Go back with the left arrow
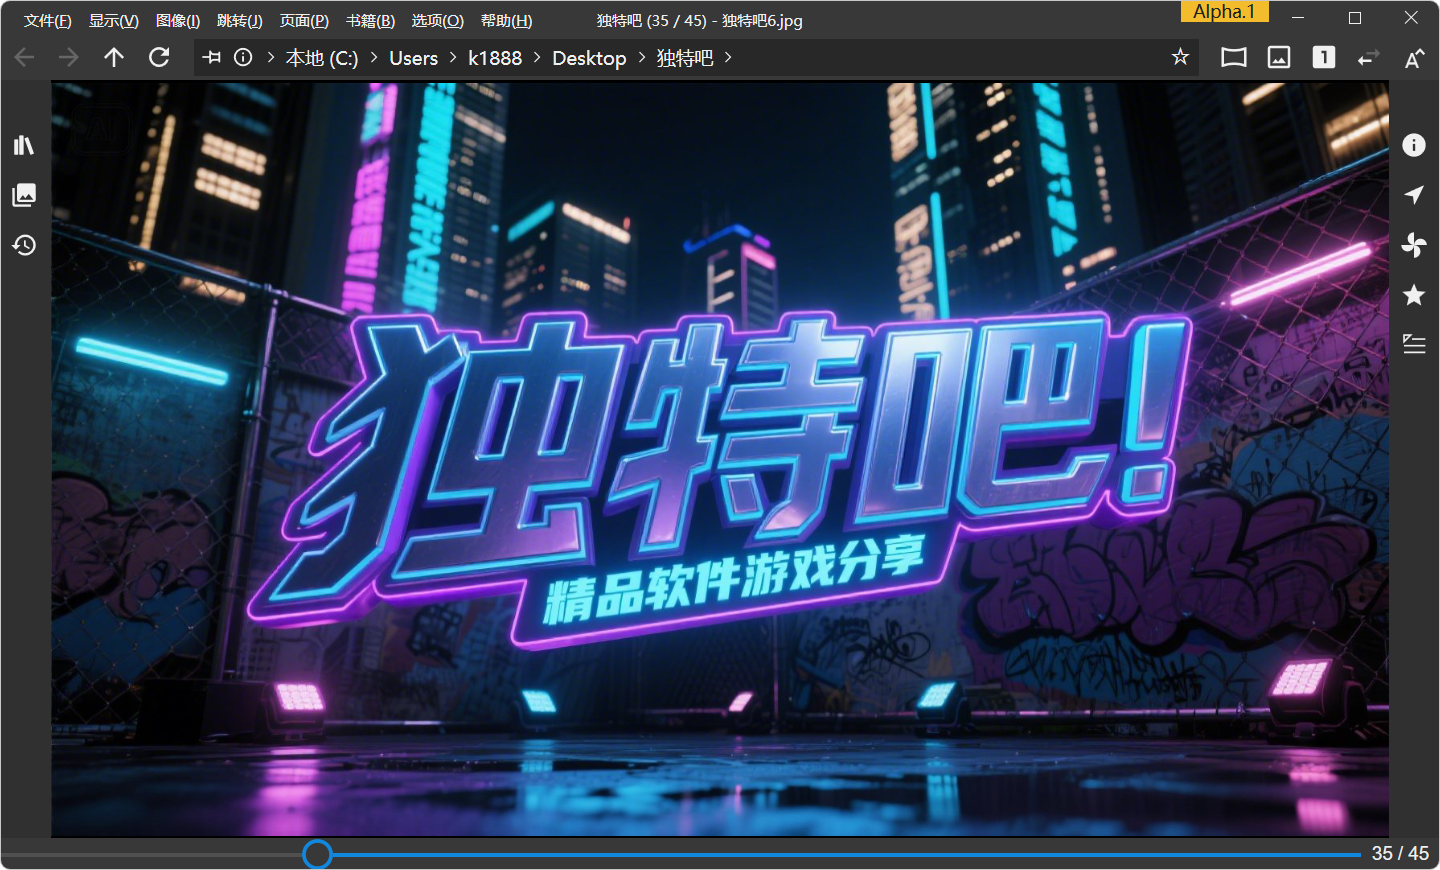Image resolution: width=1440 pixels, height=870 pixels. [x=25, y=58]
